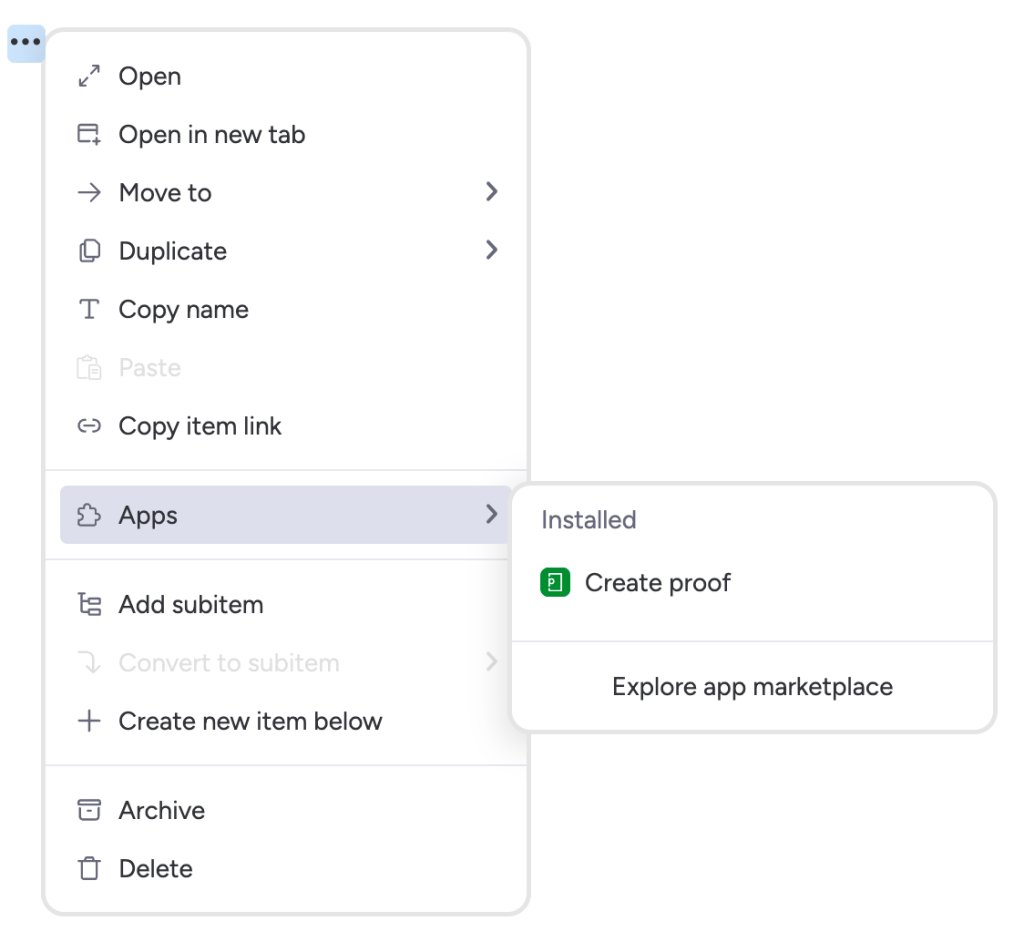Click the Installed section header
The height and width of the screenshot is (942, 1024).
tap(587, 520)
